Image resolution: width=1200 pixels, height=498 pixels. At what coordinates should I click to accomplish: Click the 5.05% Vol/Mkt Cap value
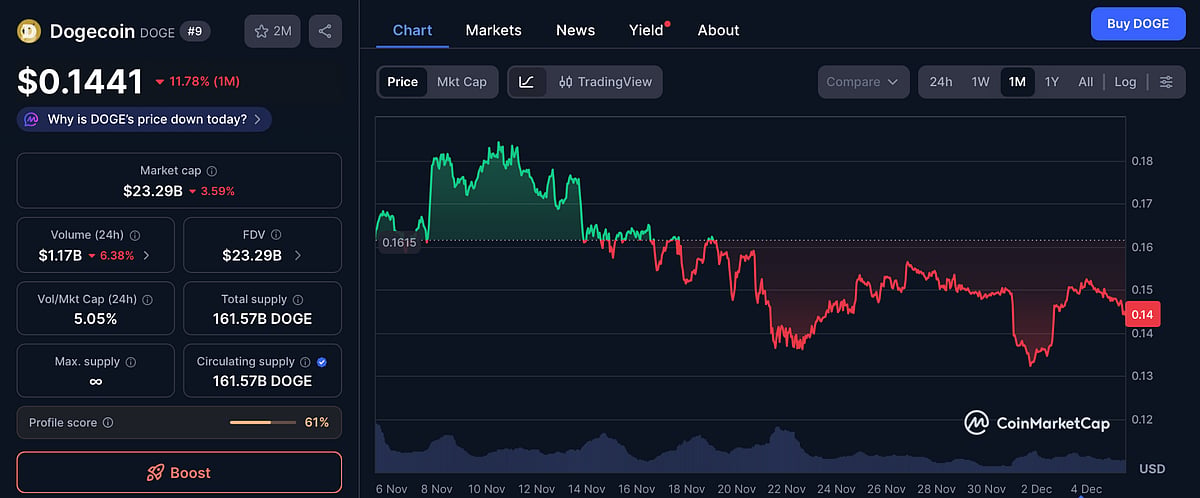(96, 319)
